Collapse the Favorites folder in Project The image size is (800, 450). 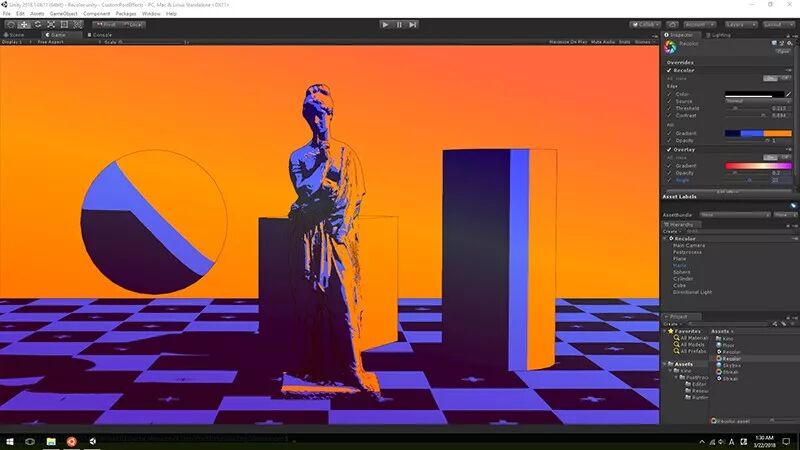pyautogui.click(x=666, y=332)
